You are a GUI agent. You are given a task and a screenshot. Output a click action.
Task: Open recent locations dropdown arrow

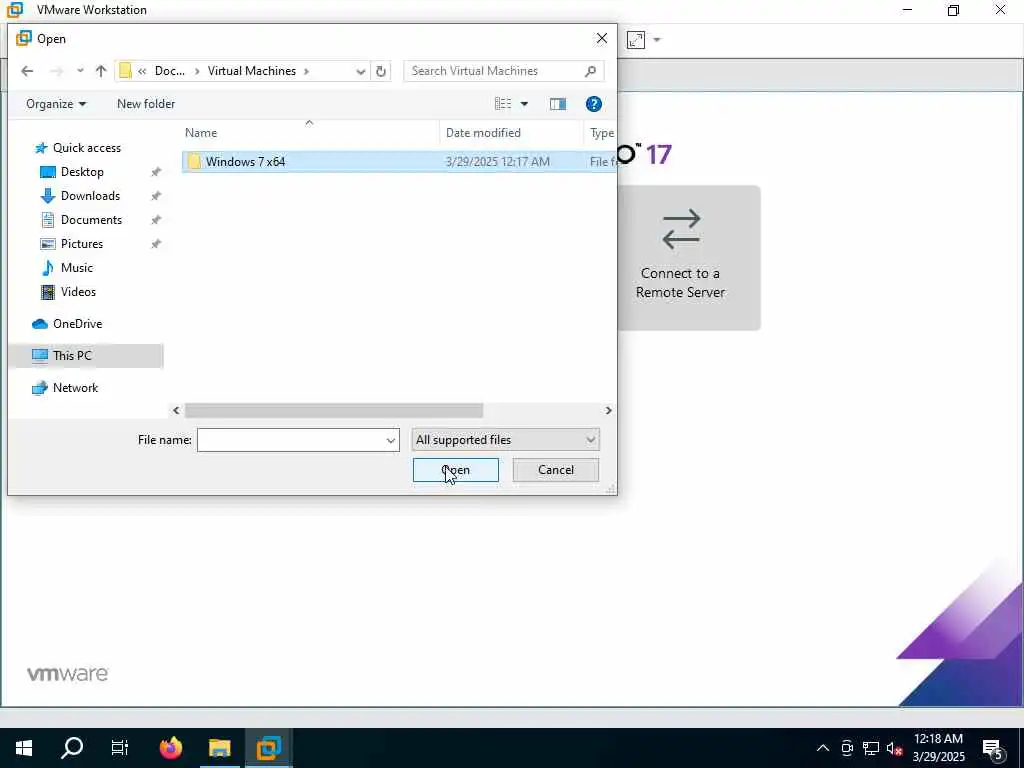(x=80, y=71)
